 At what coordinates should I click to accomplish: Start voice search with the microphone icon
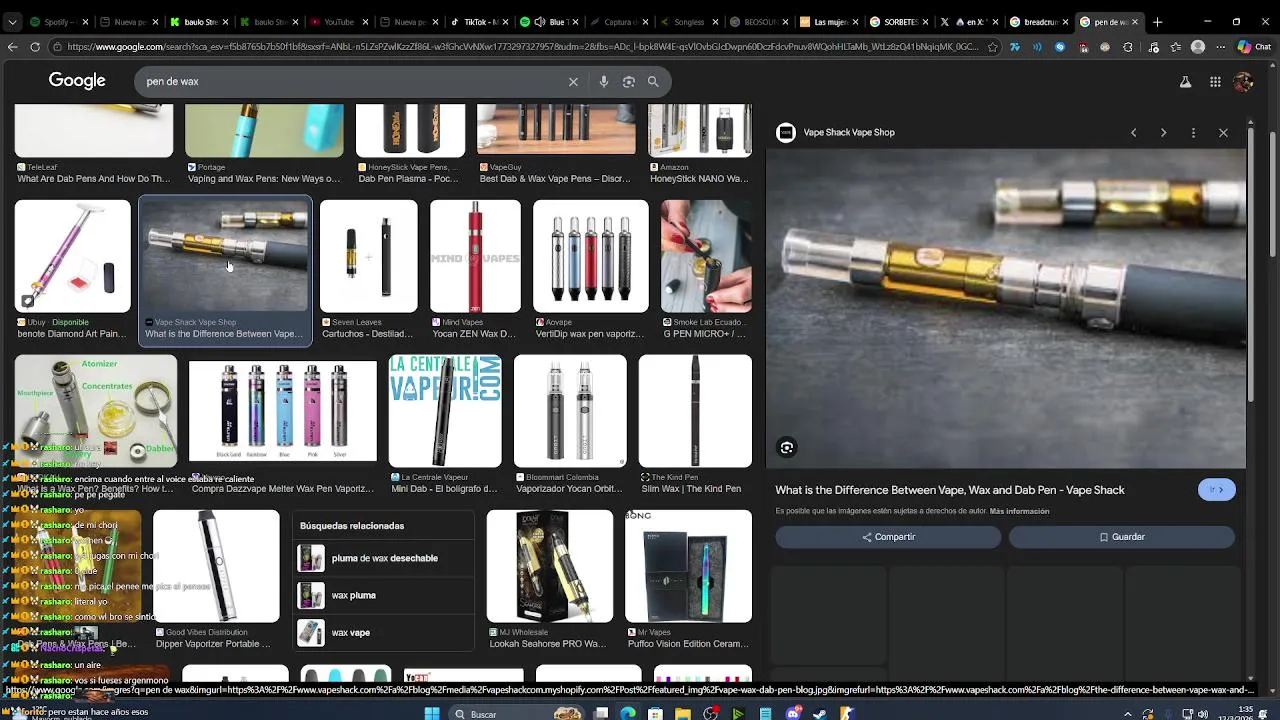603,82
